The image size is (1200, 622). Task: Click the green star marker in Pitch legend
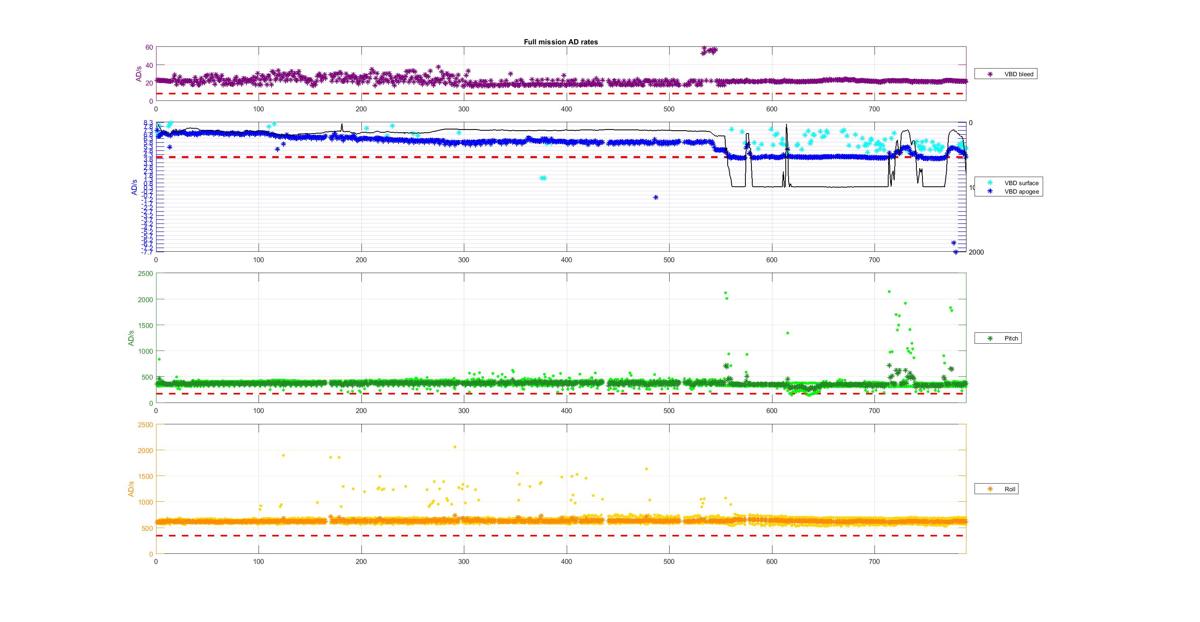[x=990, y=338]
